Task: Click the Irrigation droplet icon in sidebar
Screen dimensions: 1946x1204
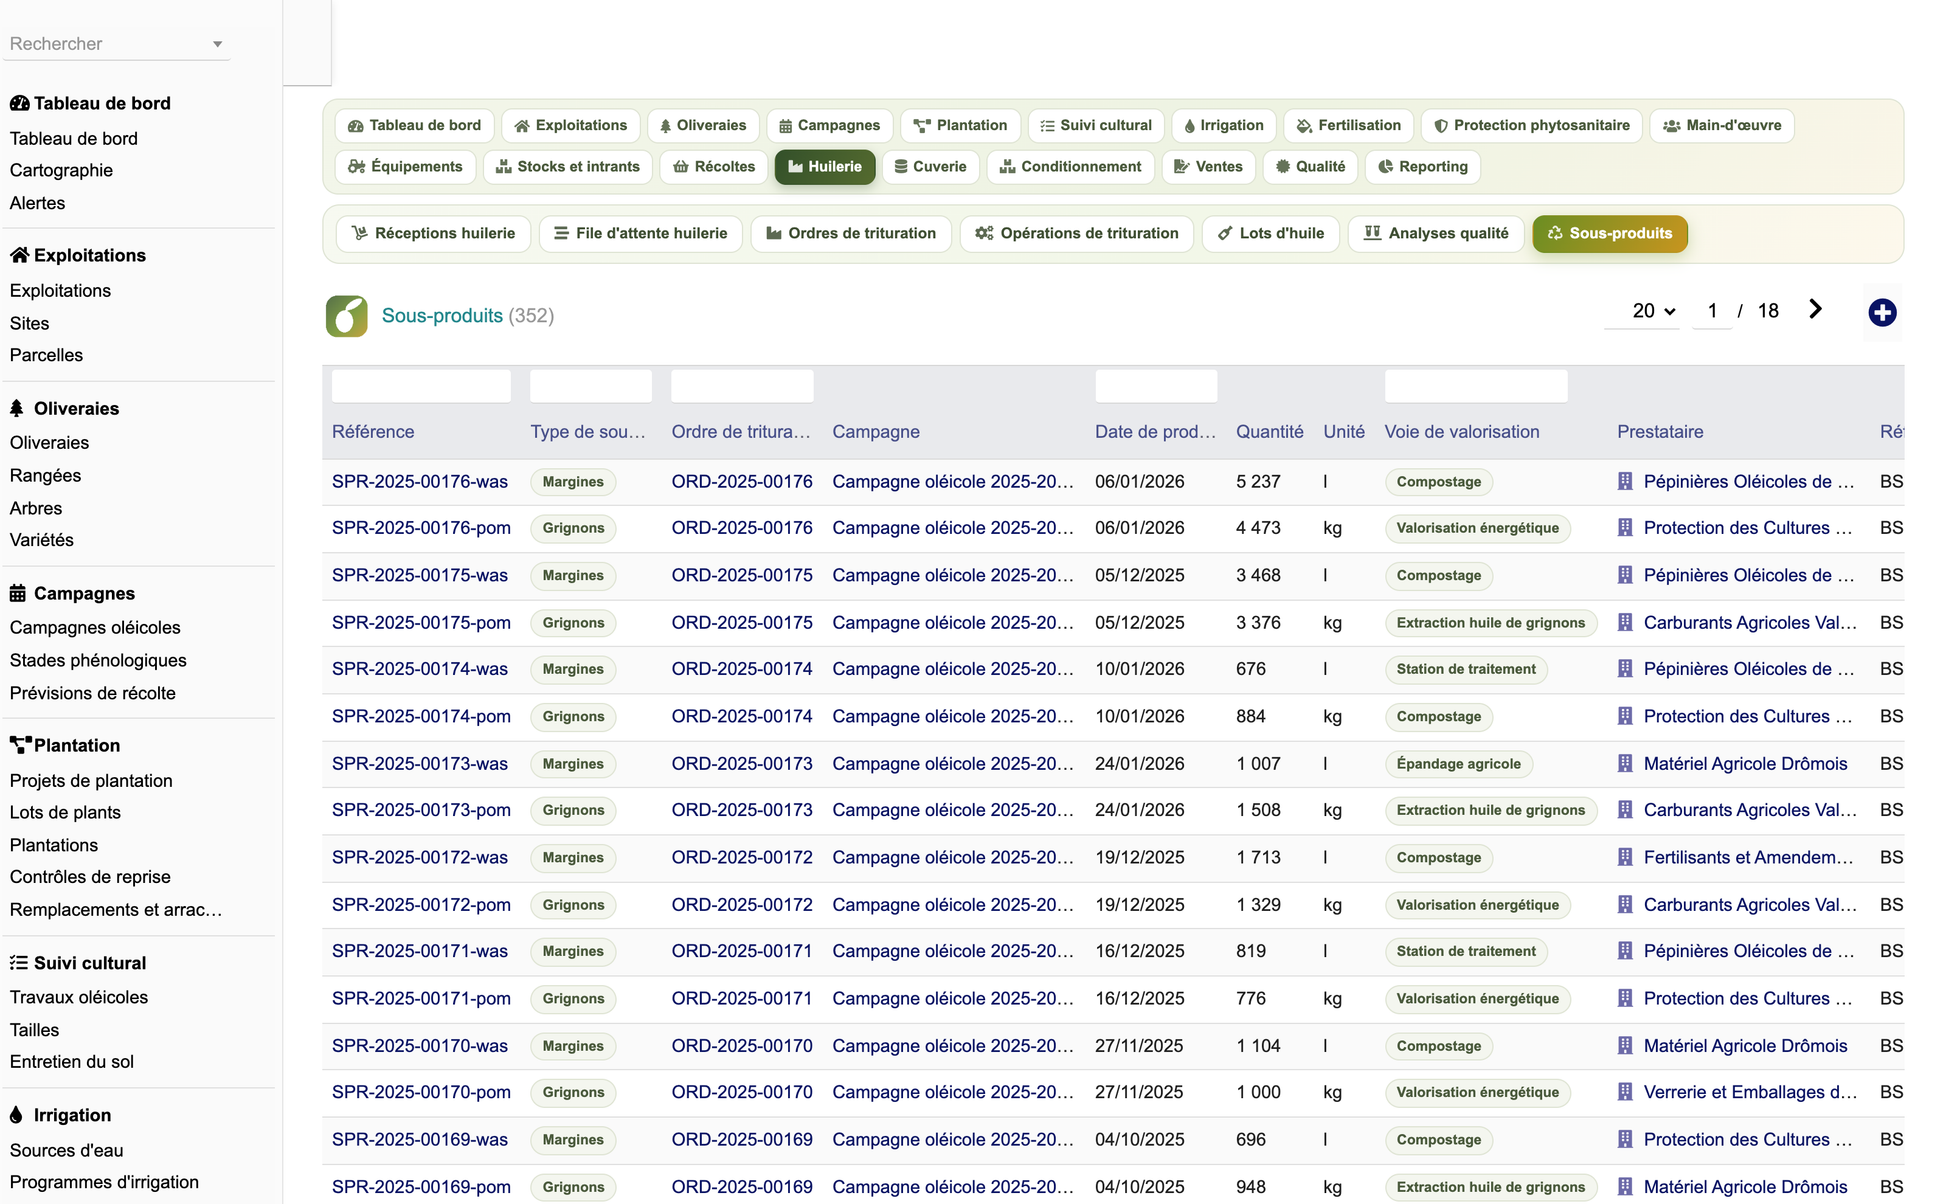Action: click(16, 1115)
